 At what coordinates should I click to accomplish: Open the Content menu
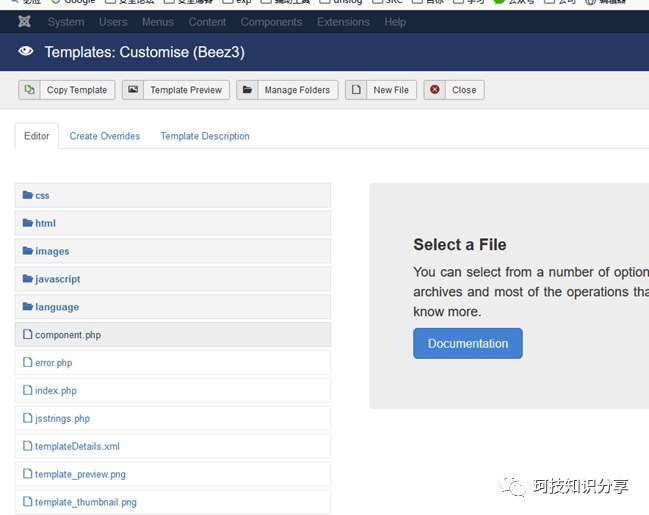207,22
